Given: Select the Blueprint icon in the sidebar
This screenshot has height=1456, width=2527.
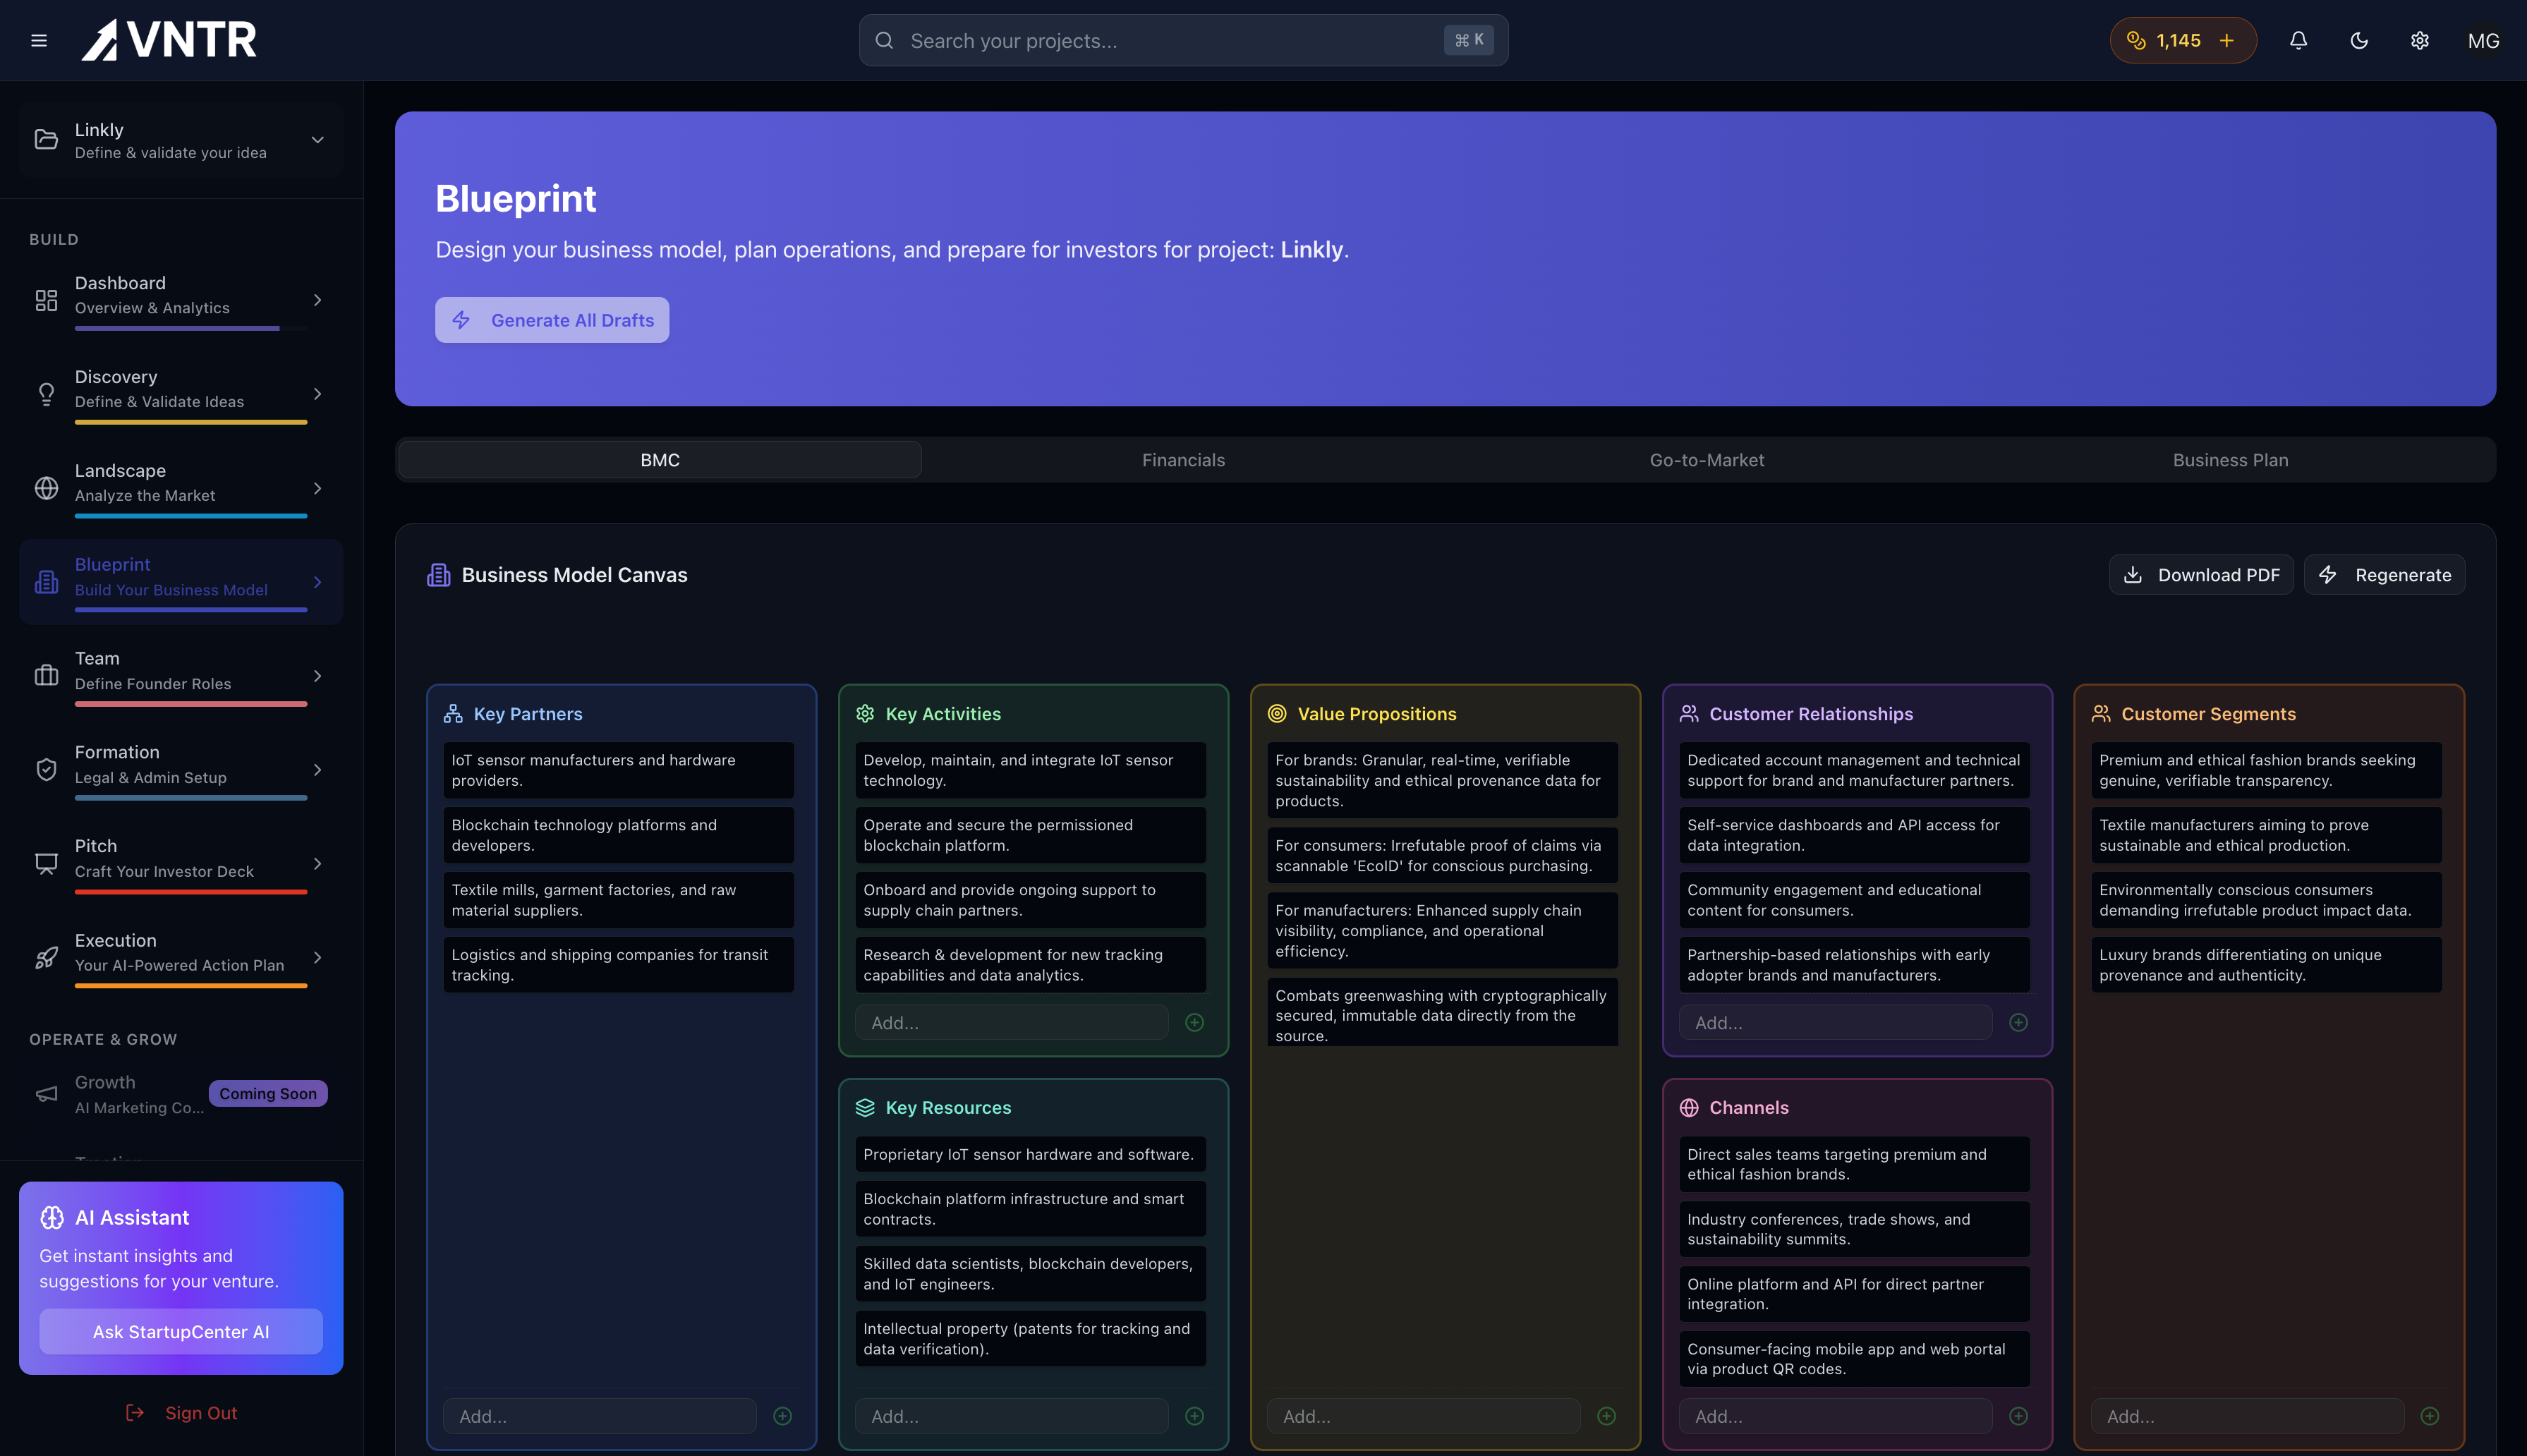Looking at the screenshot, I should (46, 581).
